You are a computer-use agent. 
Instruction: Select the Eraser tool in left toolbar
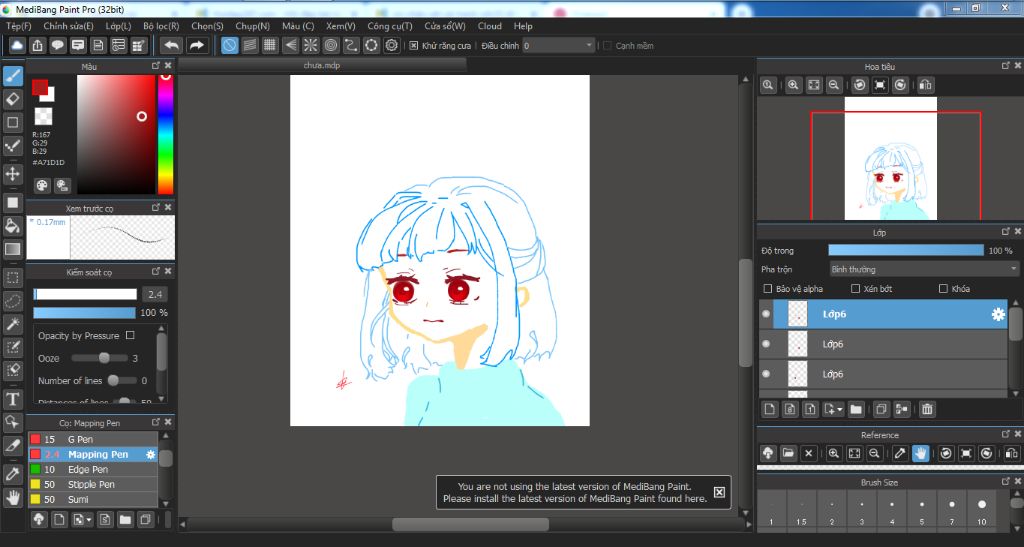pos(13,99)
